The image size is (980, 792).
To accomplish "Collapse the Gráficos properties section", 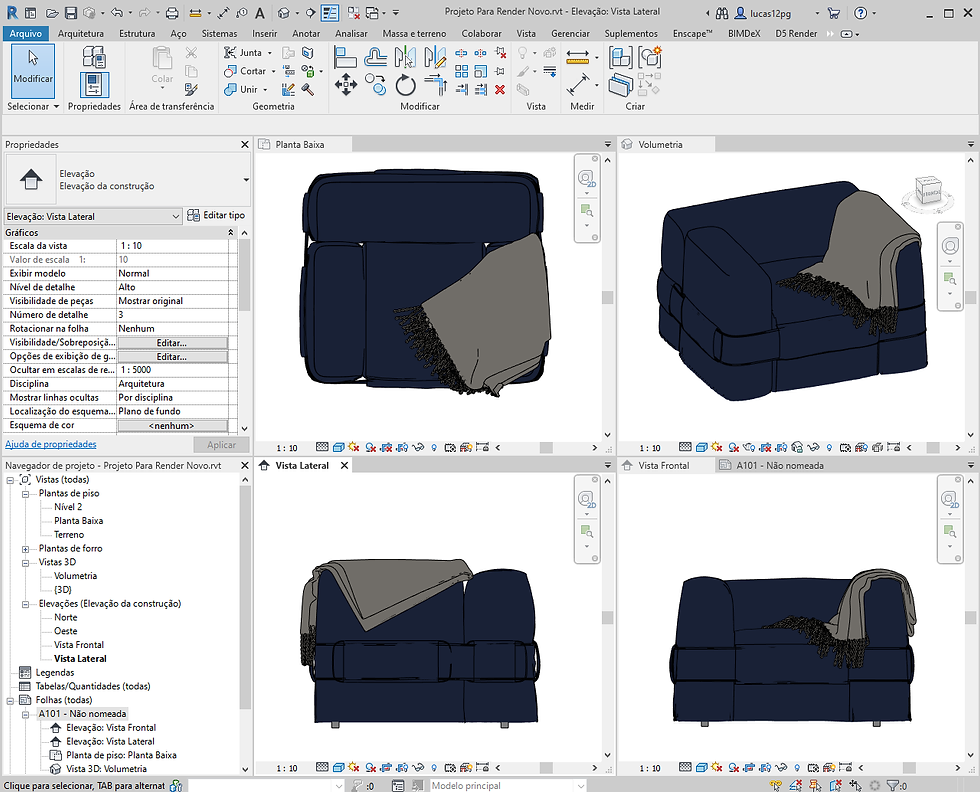I will pos(231,233).
